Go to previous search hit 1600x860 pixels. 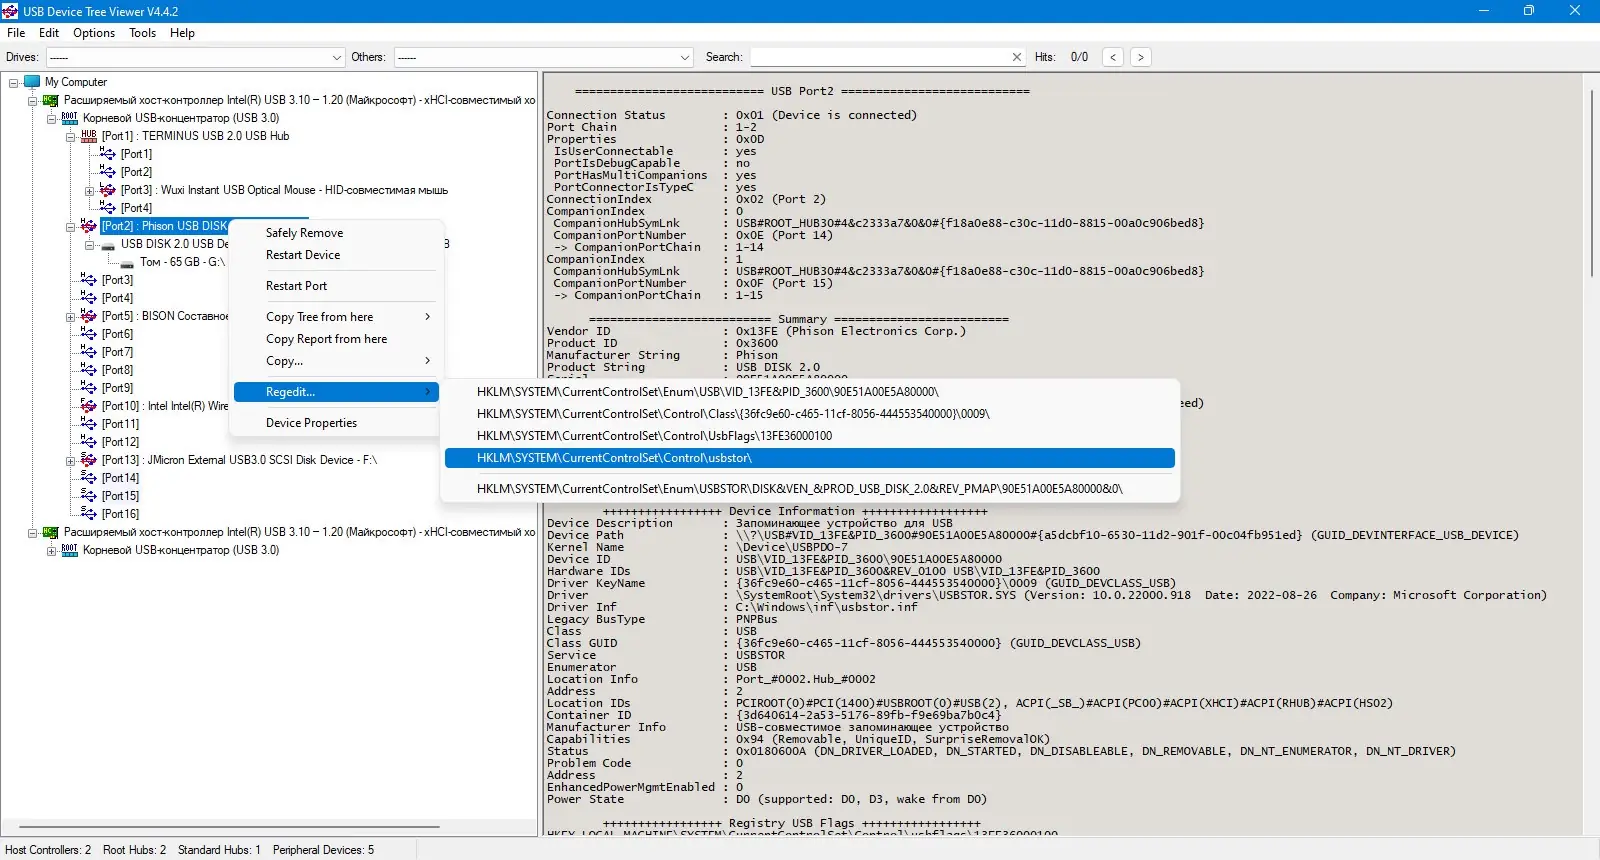click(1113, 57)
